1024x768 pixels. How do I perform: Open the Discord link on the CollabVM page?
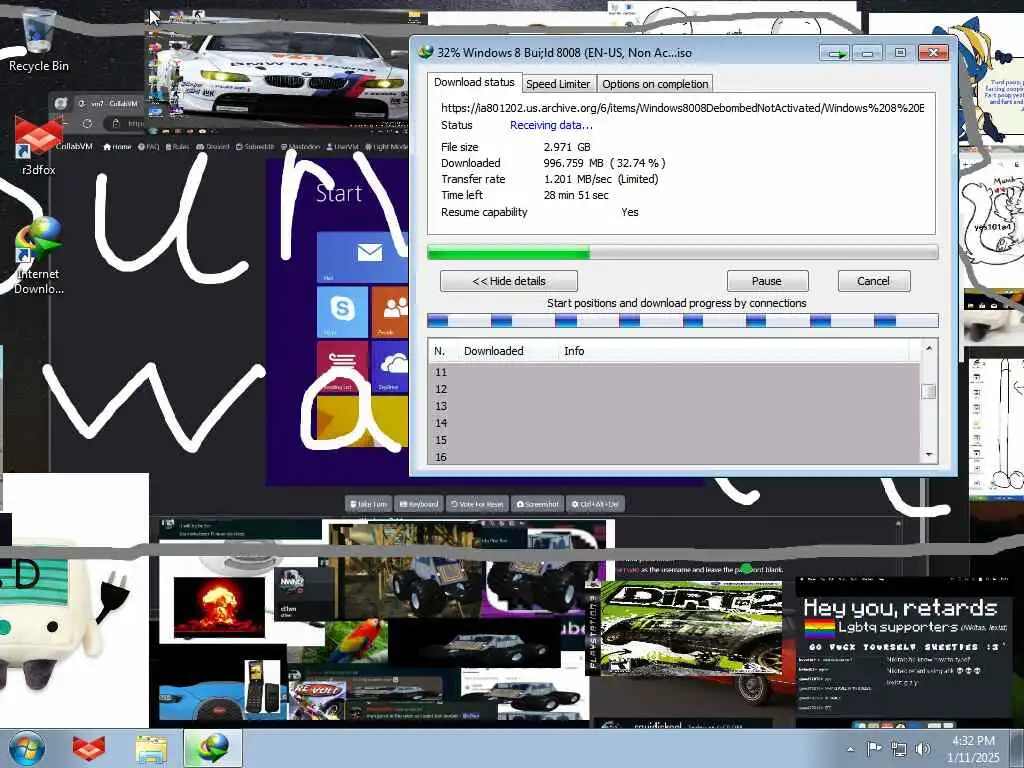coord(213,146)
